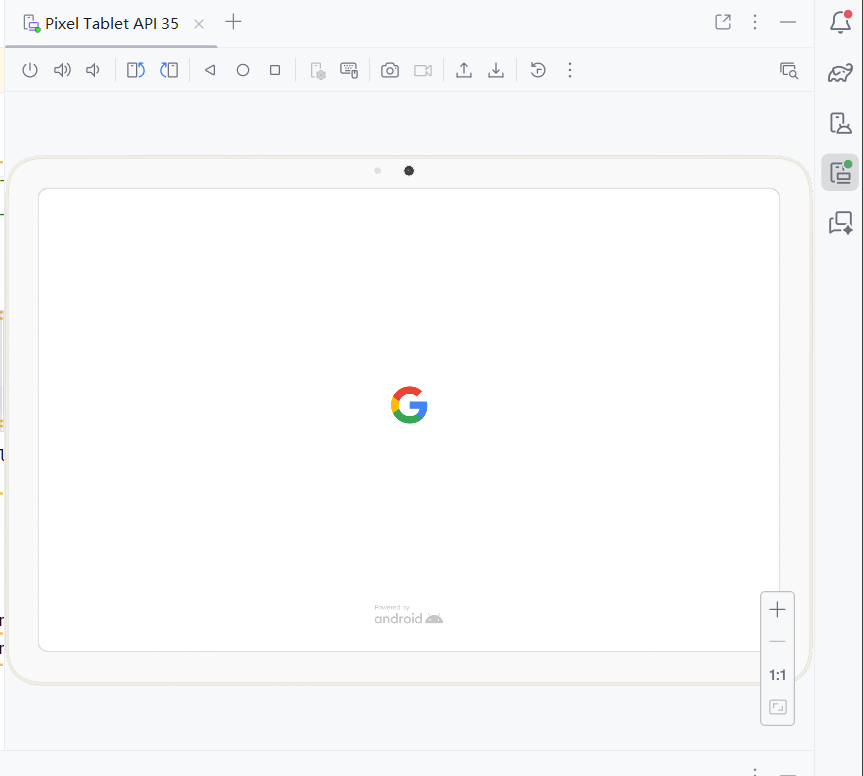
Task: Open the Gemini AI chat panel
Action: click(x=840, y=223)
